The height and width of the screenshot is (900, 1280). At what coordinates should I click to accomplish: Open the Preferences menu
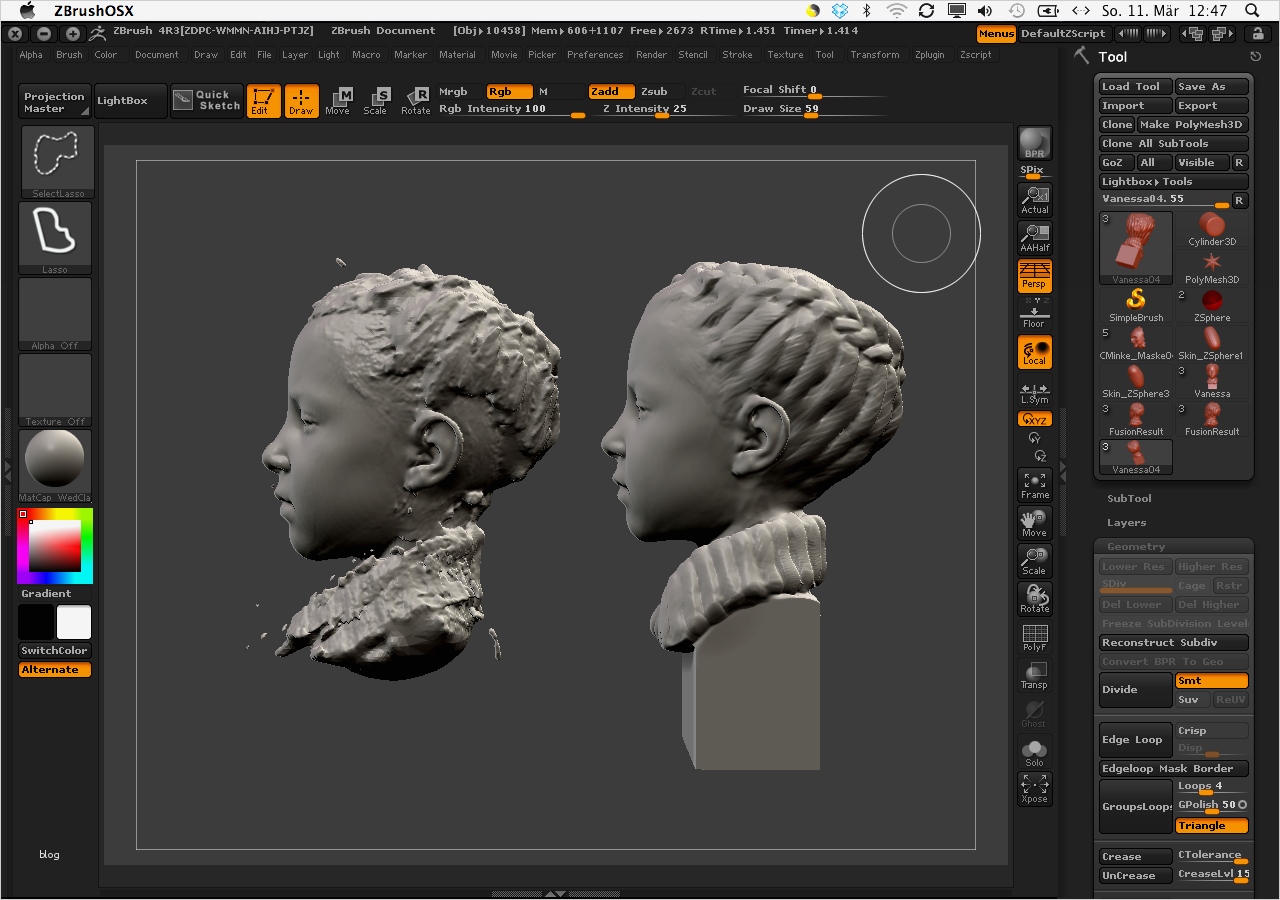tap(594, 55)
